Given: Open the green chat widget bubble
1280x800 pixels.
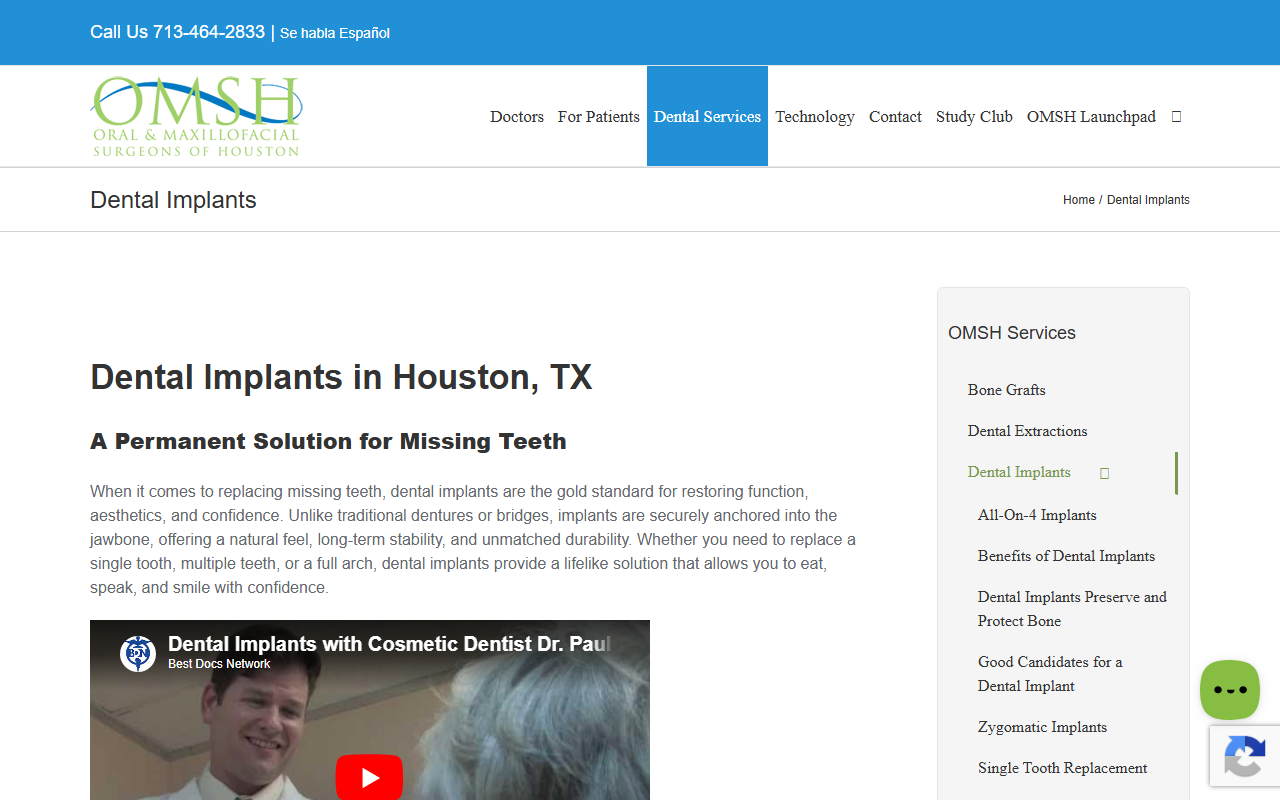Looking at the screenshot, I should (x=1230, y=690).
